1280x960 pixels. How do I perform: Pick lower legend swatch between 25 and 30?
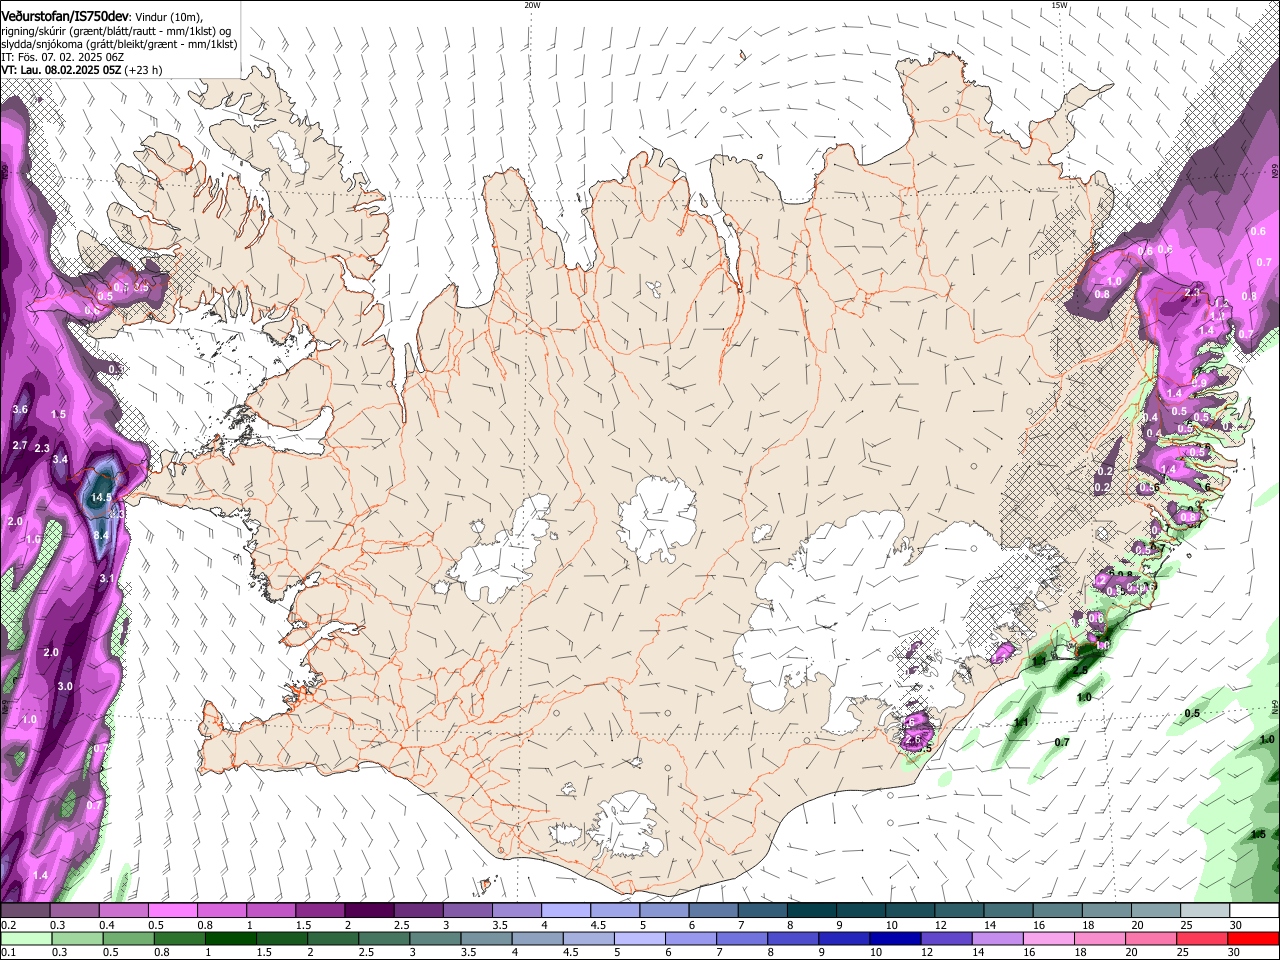pos(1203,938)
